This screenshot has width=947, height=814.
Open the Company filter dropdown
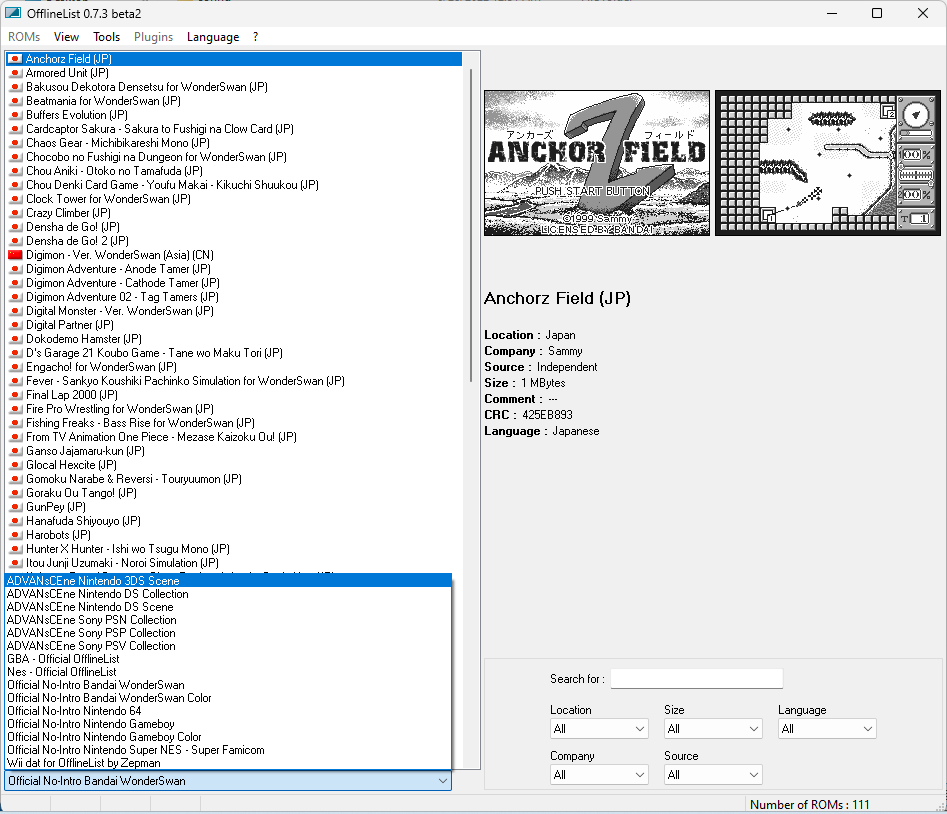pyautogui.click(x=599, y=775)
